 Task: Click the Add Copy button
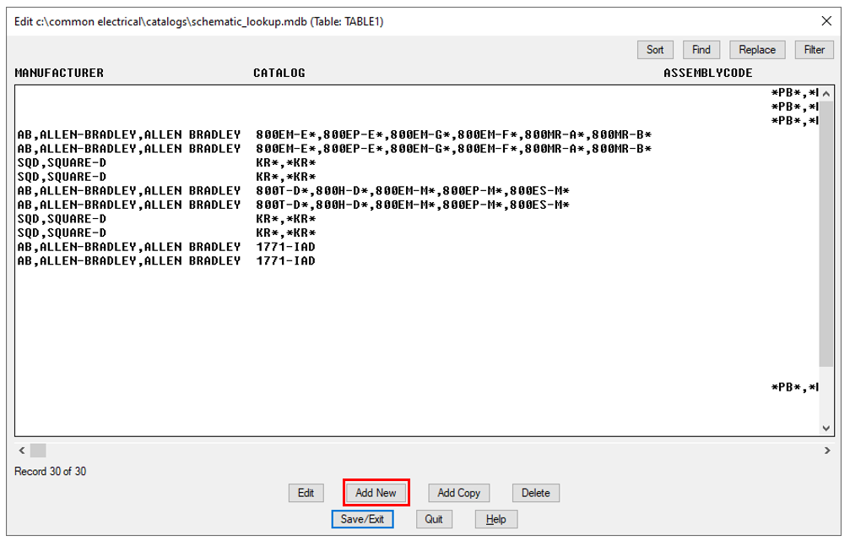(x=459, y=493)
